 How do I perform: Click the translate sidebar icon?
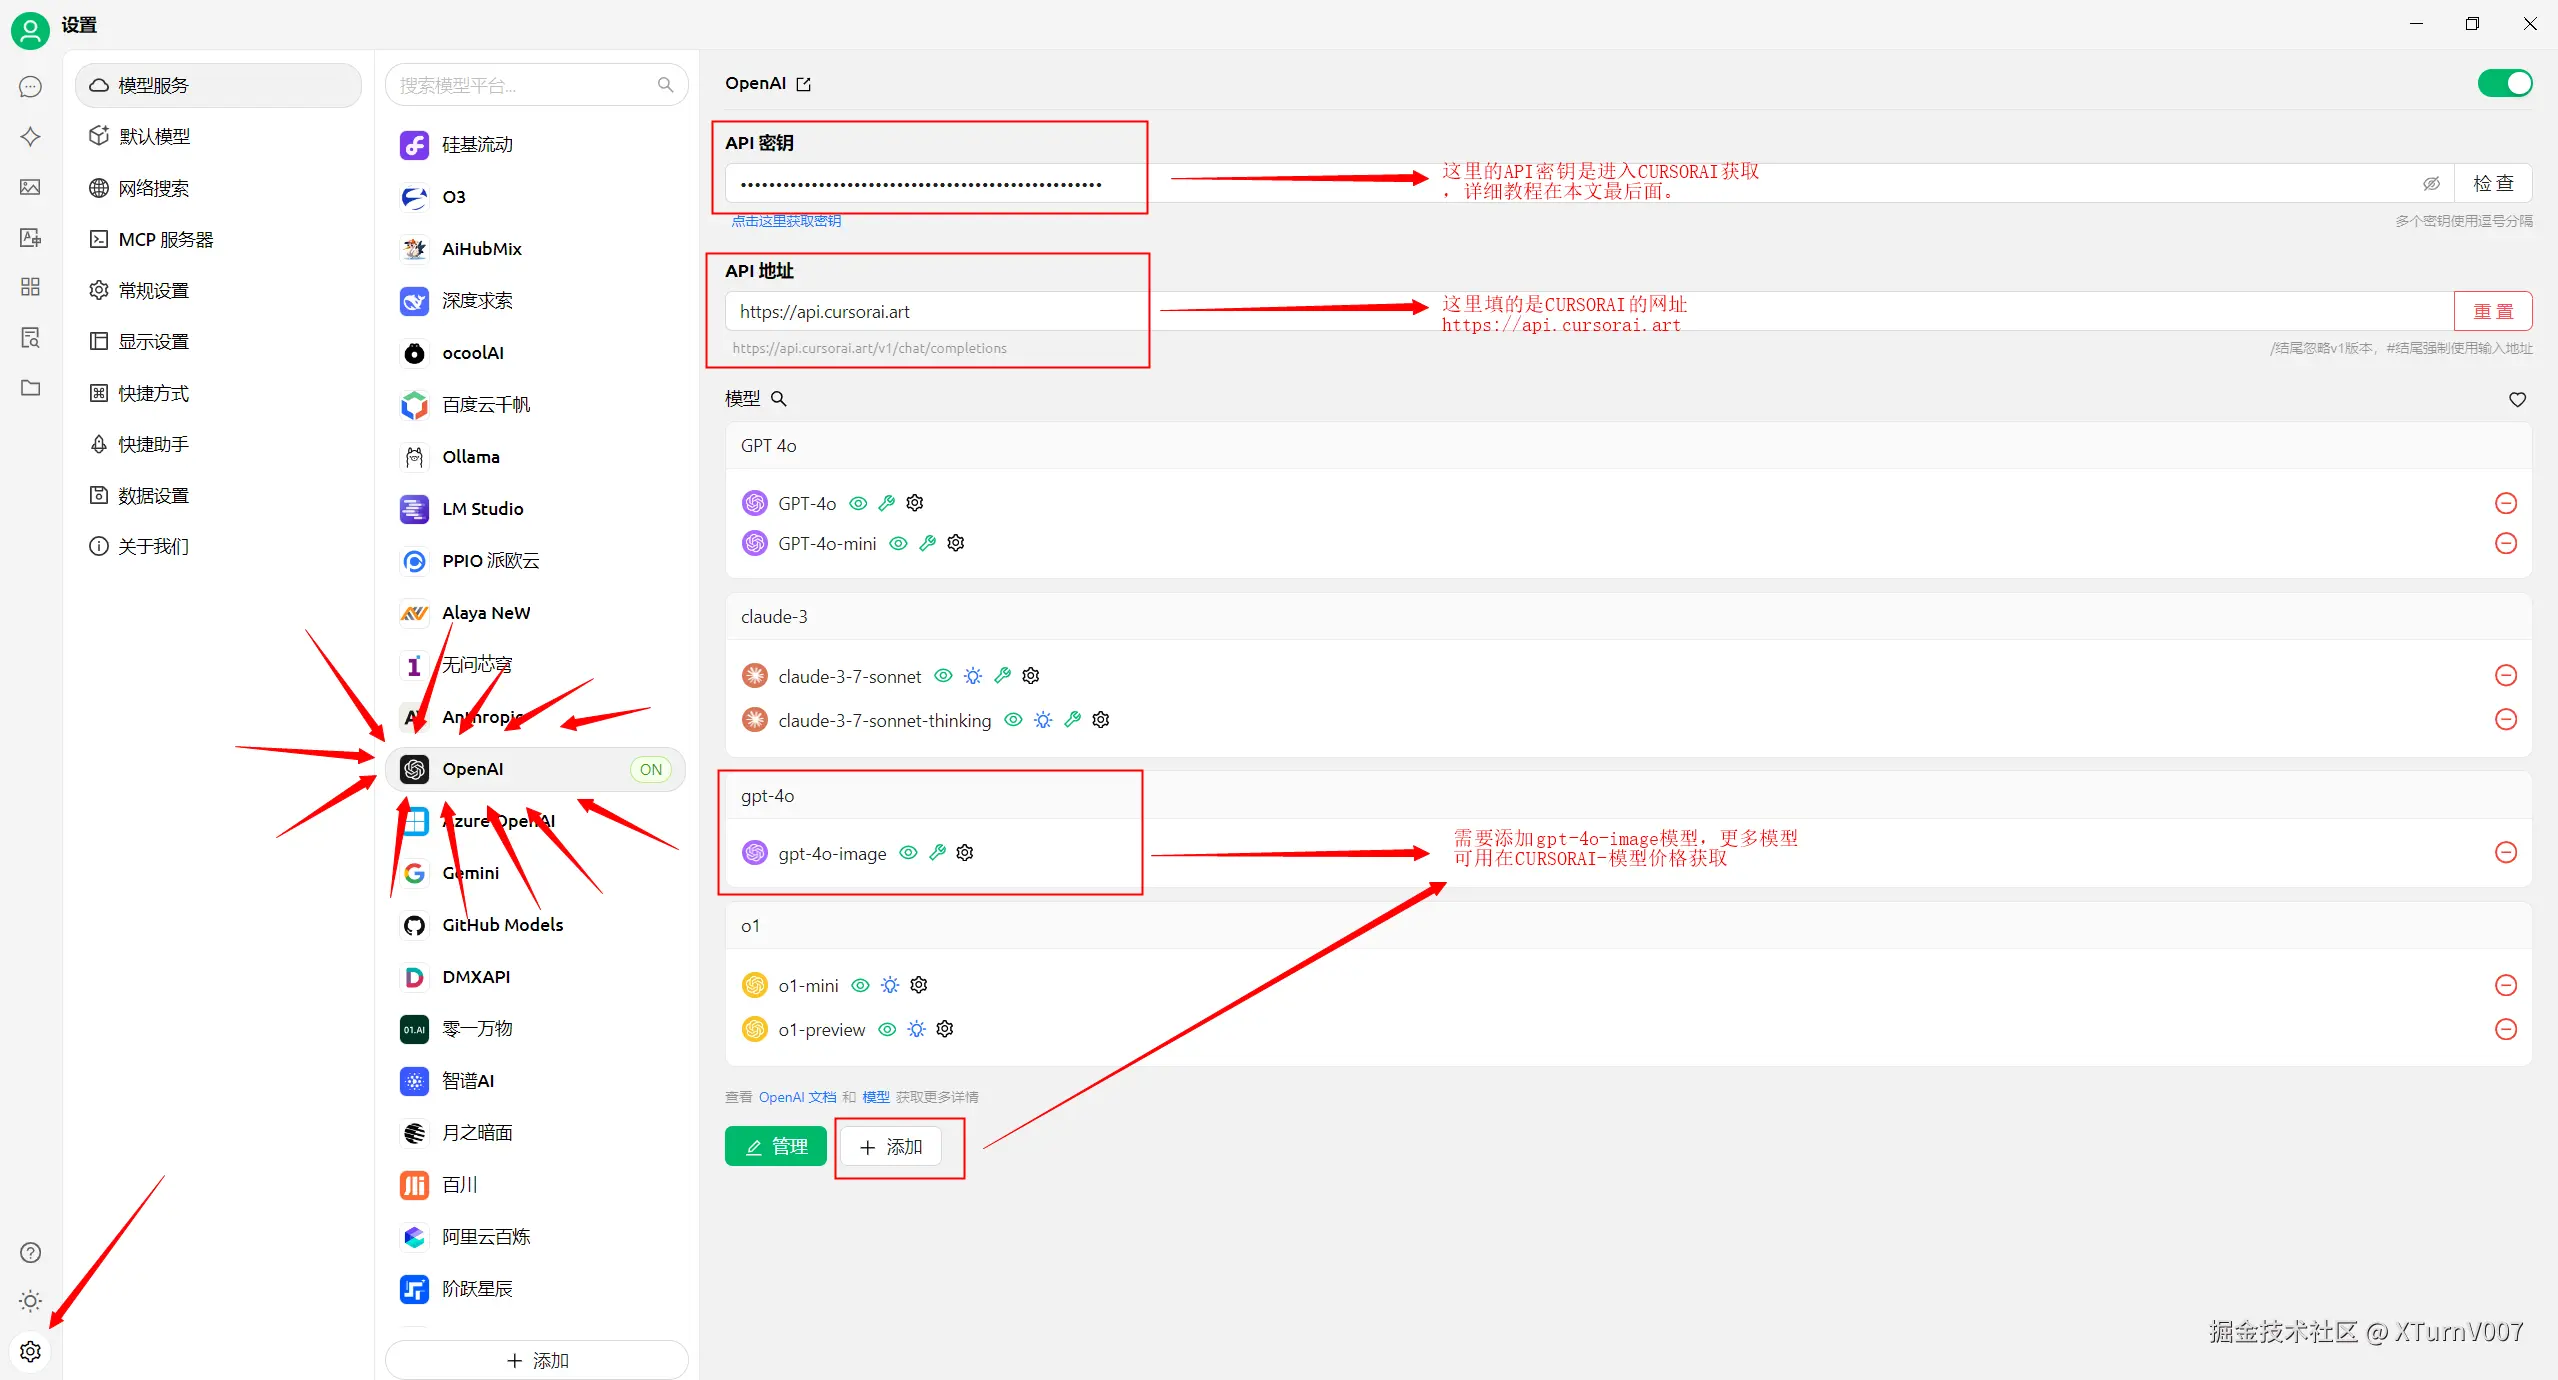tap(30, 237)
